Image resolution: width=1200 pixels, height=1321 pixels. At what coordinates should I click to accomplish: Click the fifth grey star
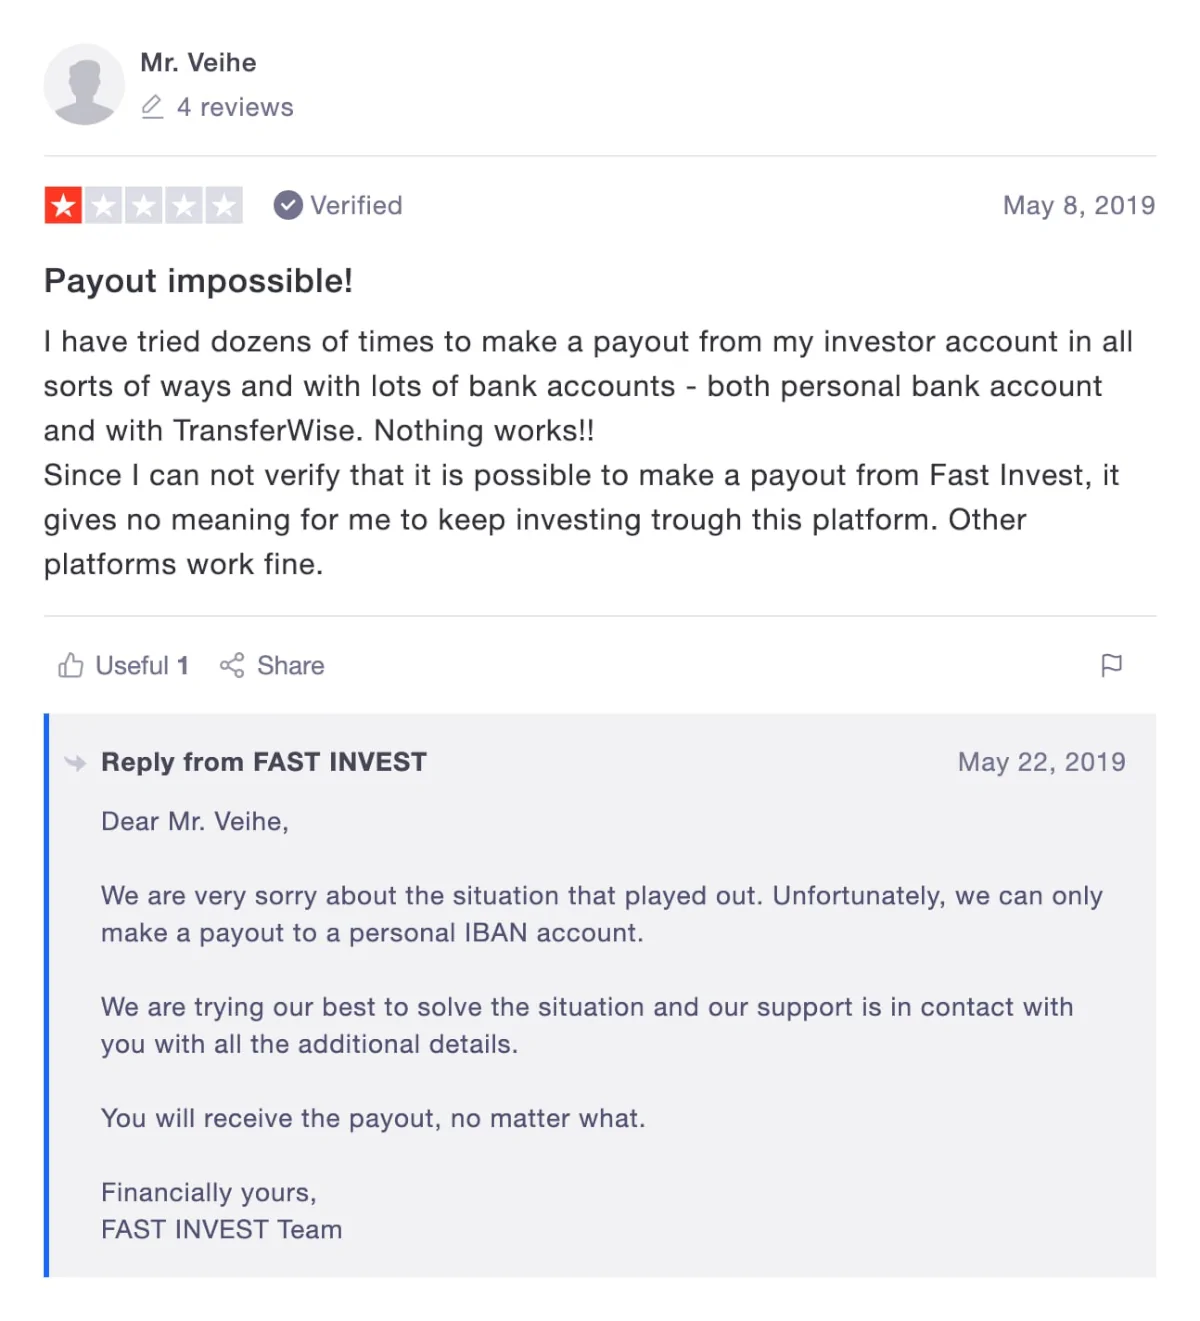(x=223, y=206)
